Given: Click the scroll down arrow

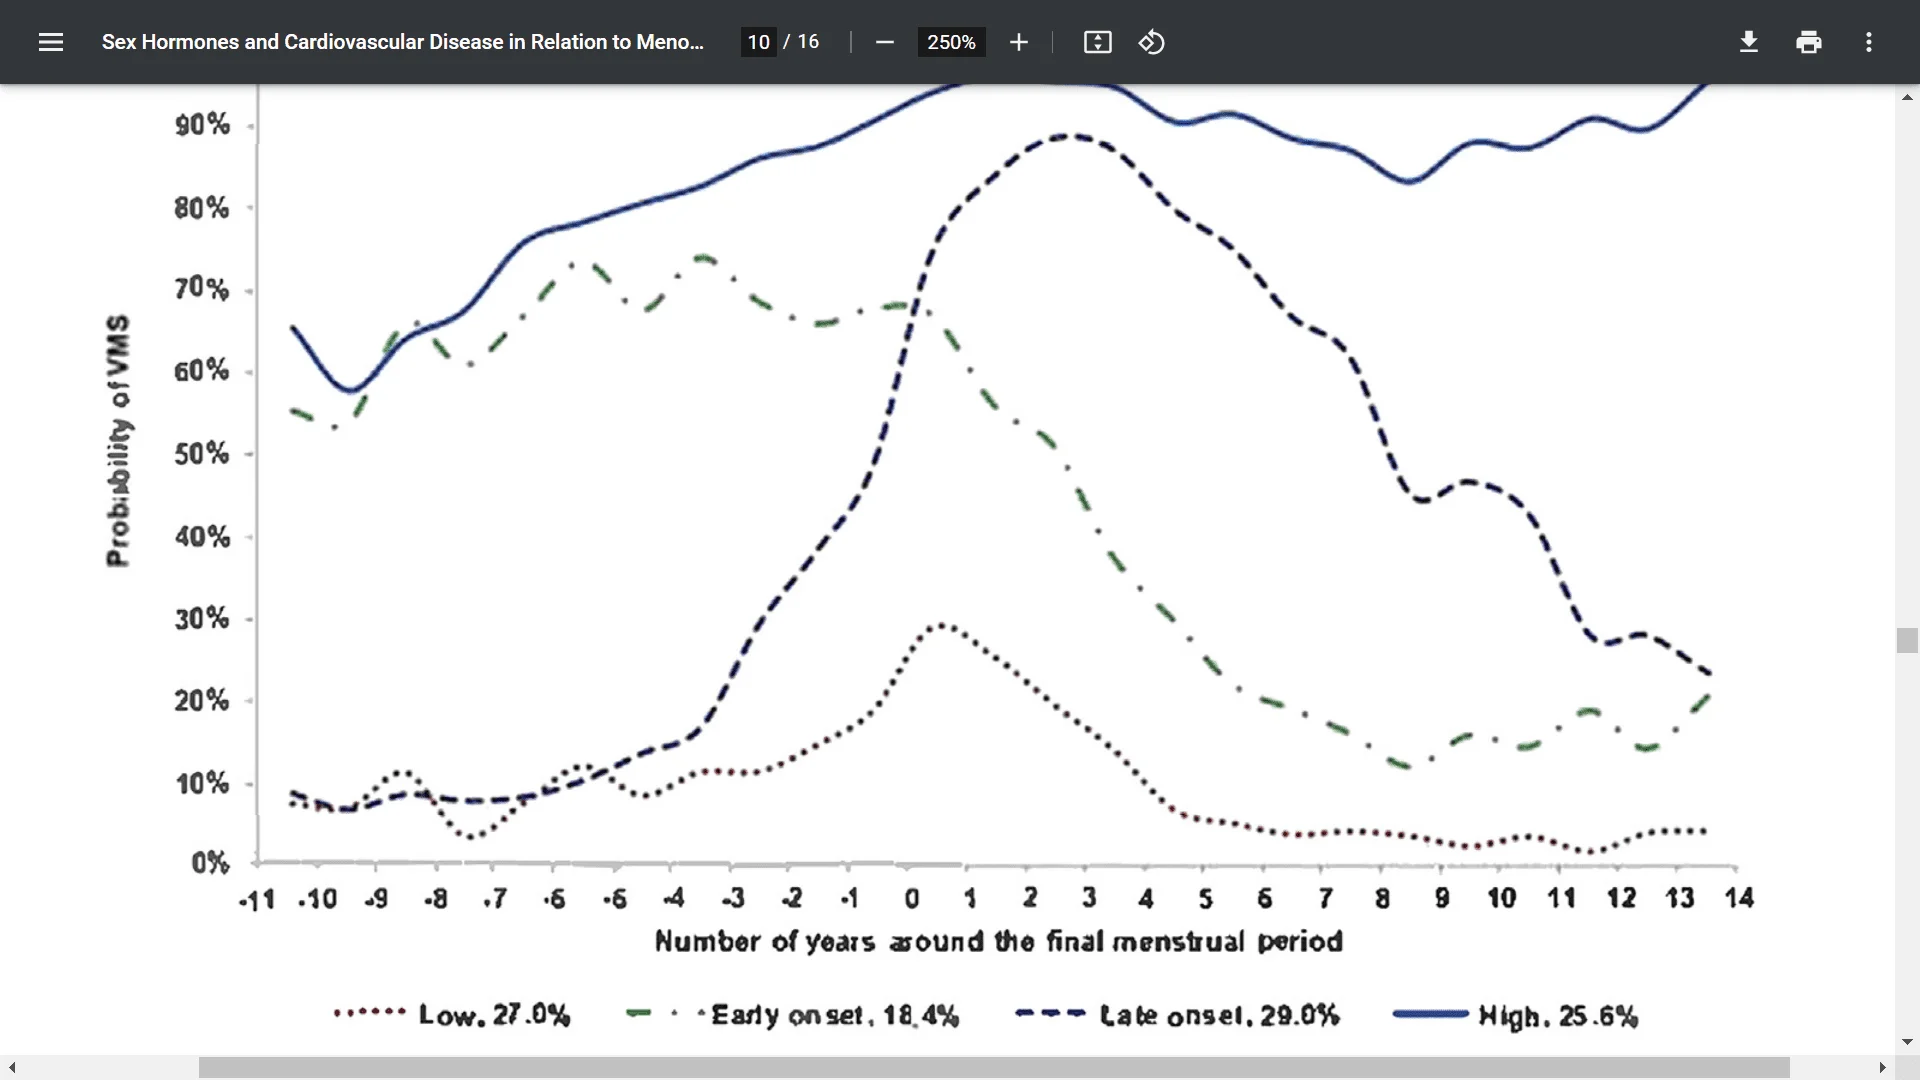Looking at the screenshot, I should pyautogui.click(x=1907, y=1042).
